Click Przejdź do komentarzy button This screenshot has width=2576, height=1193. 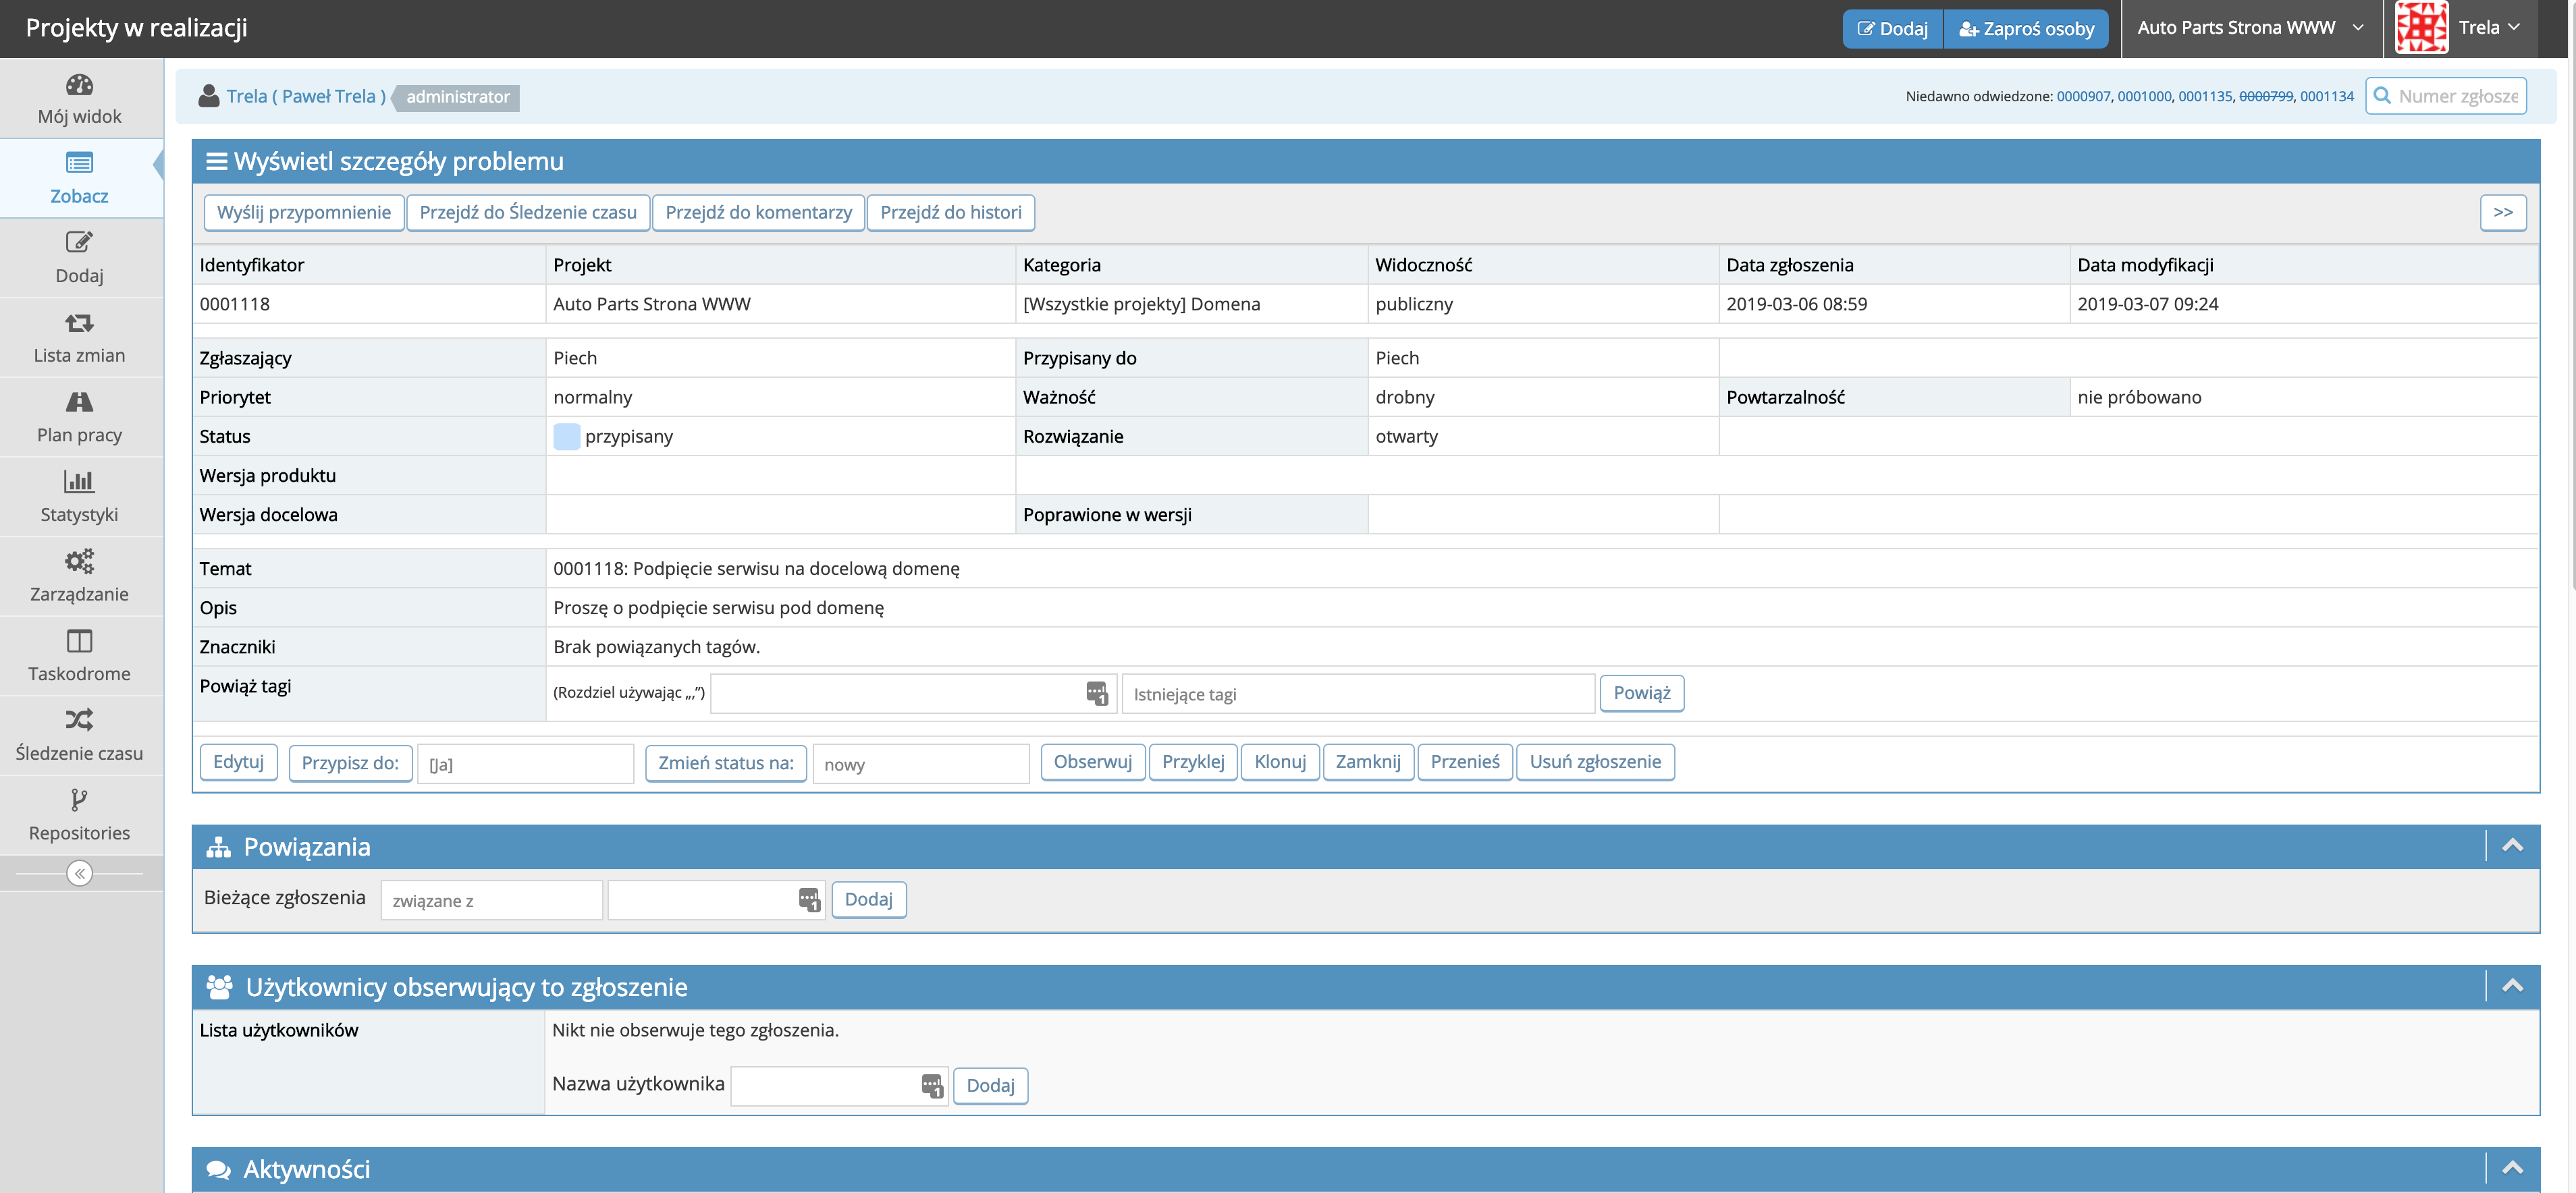(758, 212)
